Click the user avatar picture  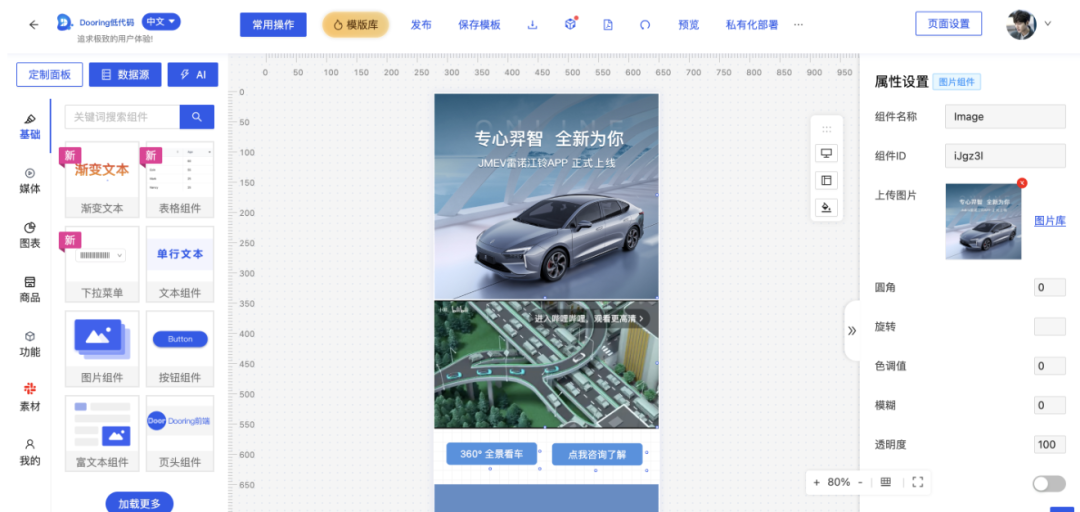tap(1021, 24)
